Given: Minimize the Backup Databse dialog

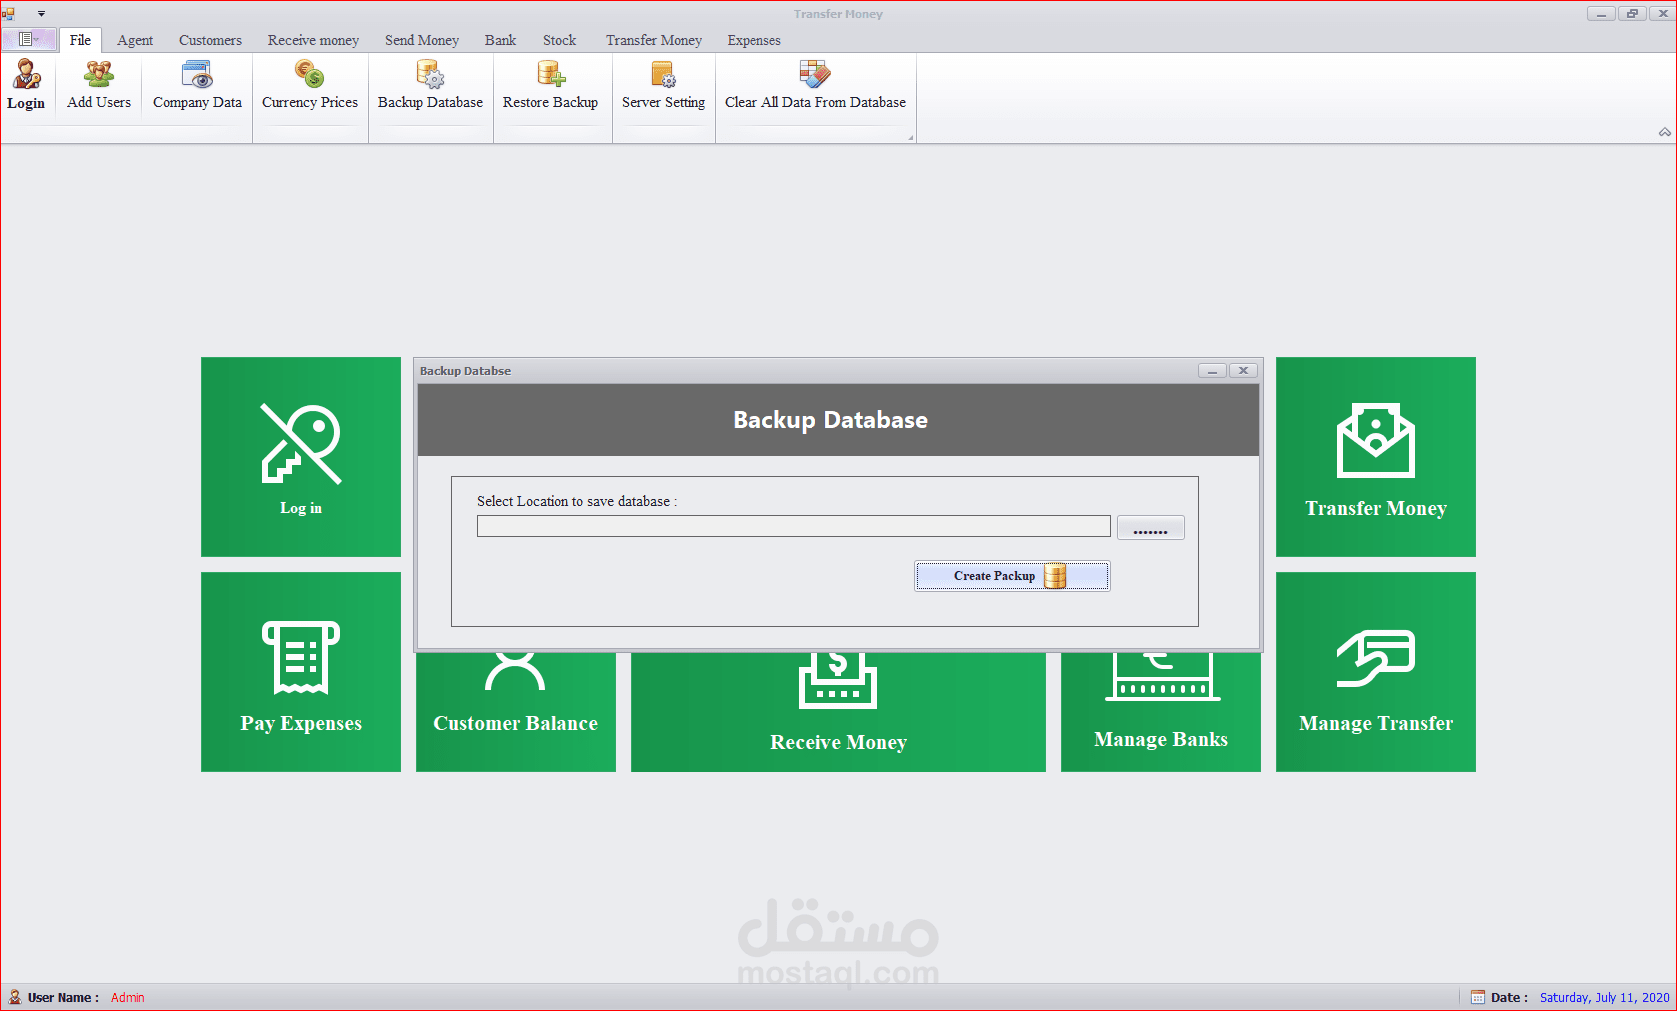Looking at the screenshot, I should point(1212,371).
